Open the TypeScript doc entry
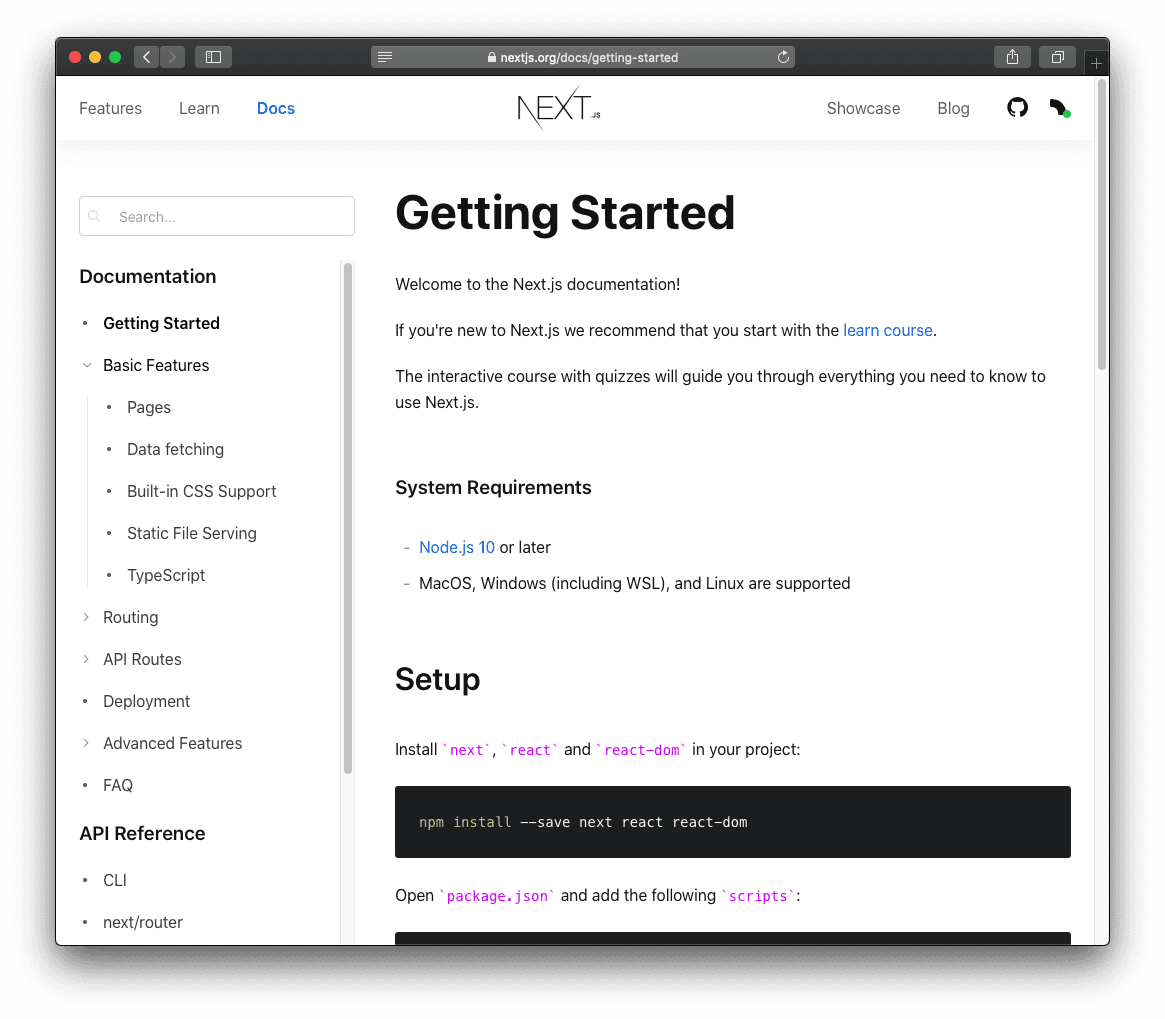This screenshot has width=1165, height=1019. [x=166, y=575]
